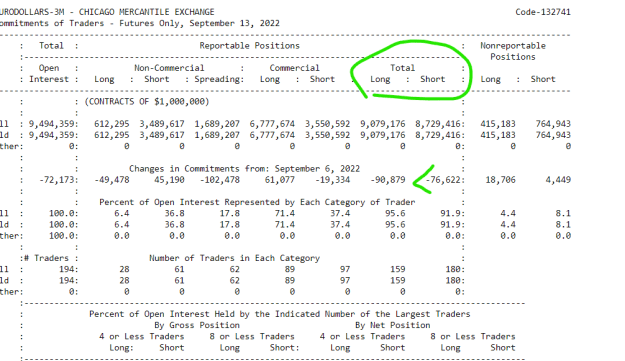
Task: Click the 'Open Interest' column header
Action: point(49,74)
